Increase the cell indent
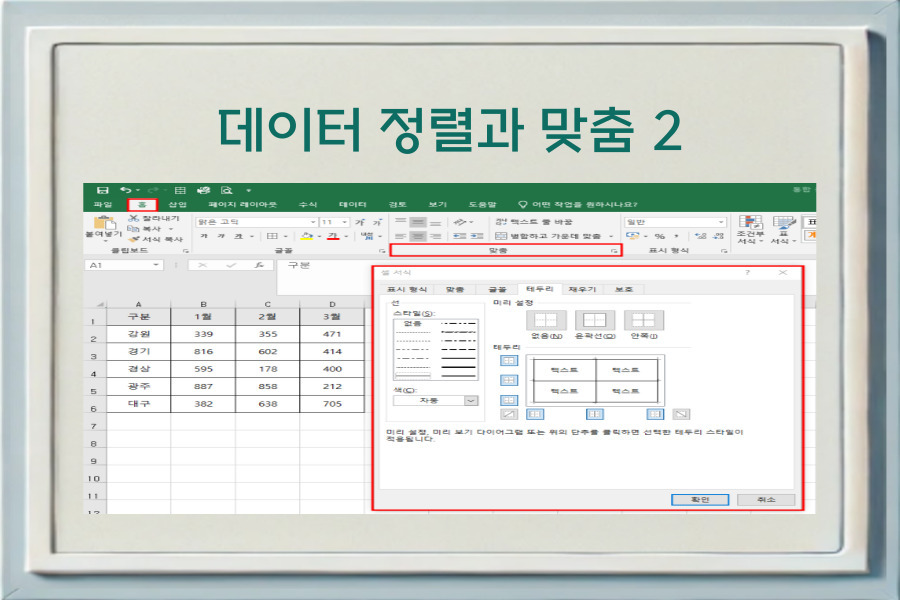 point(477,236)
